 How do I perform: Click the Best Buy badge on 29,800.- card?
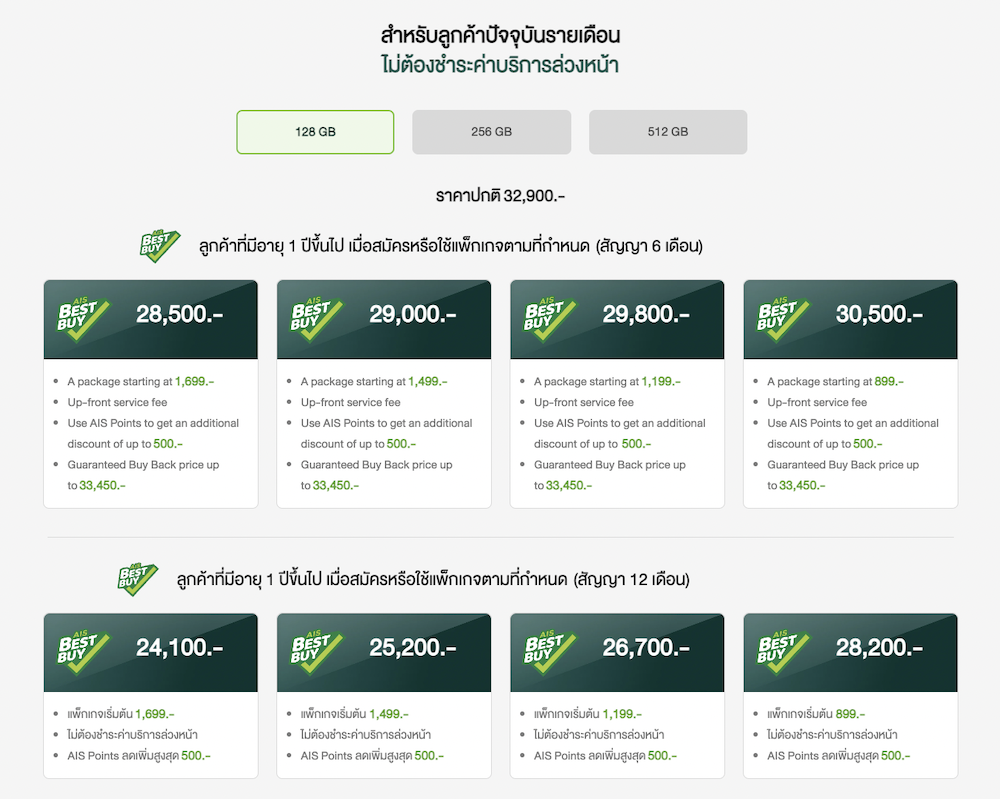click(551, 316)
